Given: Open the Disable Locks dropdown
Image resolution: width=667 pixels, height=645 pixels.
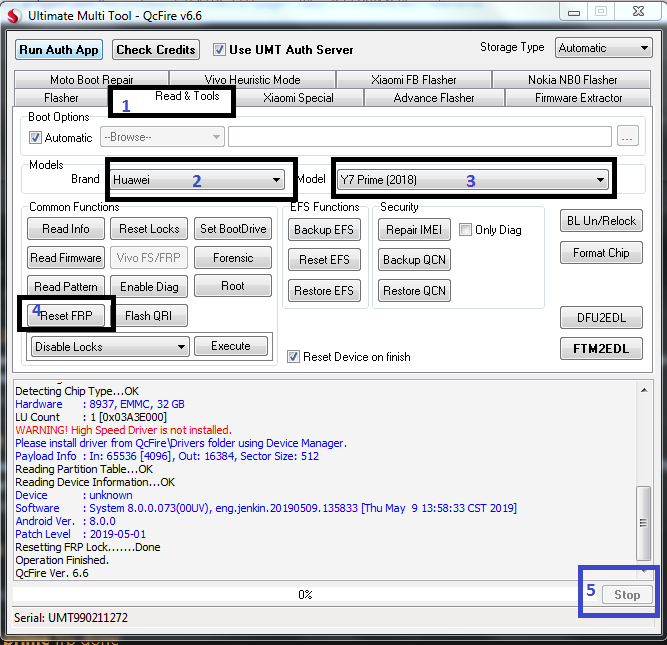Looking at the screenshot, I should (x=110, y=347).
